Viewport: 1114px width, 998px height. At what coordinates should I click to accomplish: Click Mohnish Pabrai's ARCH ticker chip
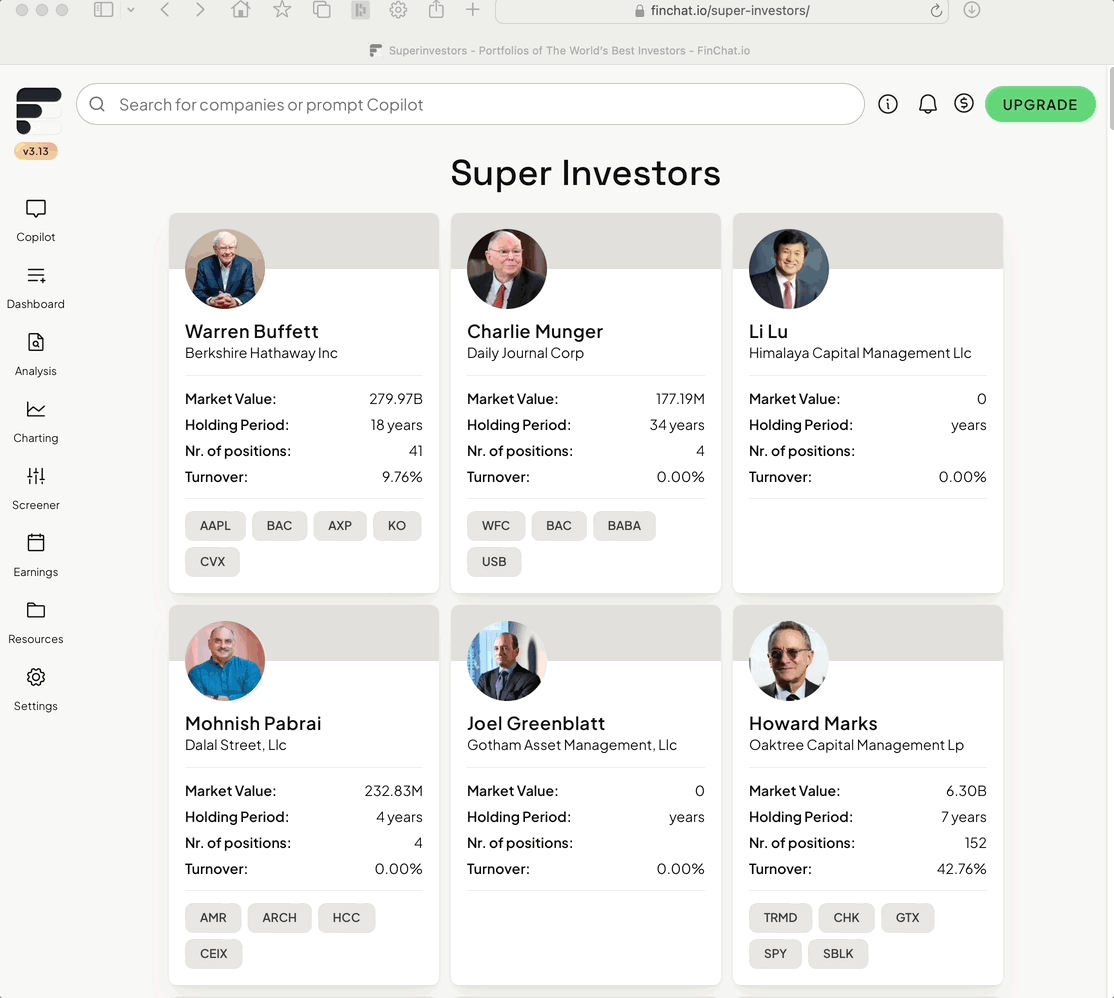279,918
